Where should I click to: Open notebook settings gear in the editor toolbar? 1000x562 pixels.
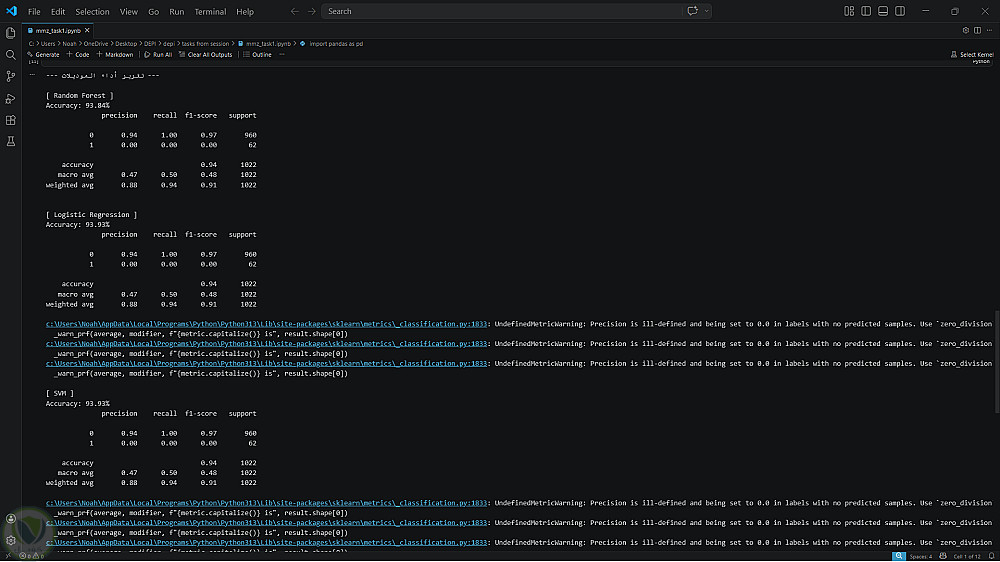point(966,31)
